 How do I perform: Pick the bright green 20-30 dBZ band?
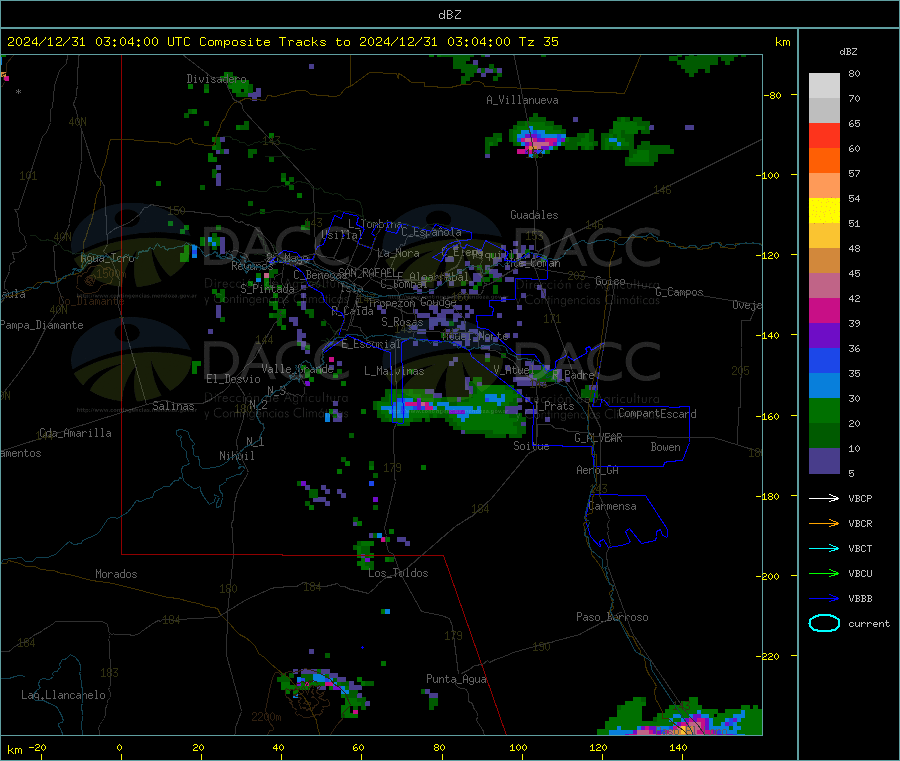point(824,410)
